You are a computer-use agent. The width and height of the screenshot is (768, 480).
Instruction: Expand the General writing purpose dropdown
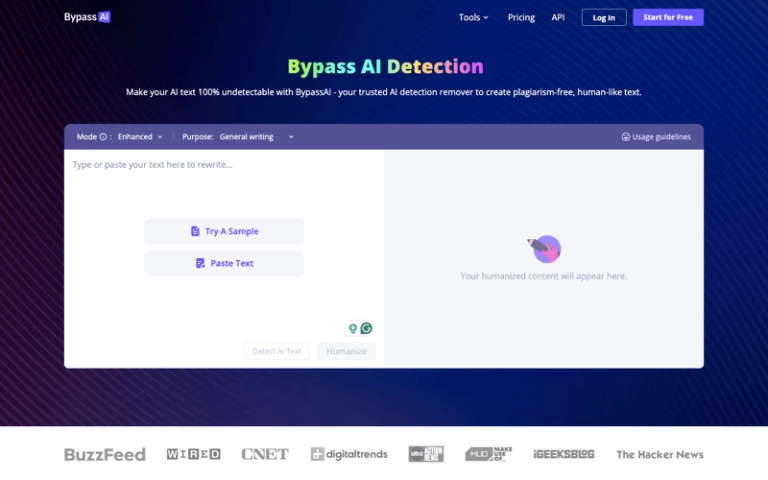256,137
